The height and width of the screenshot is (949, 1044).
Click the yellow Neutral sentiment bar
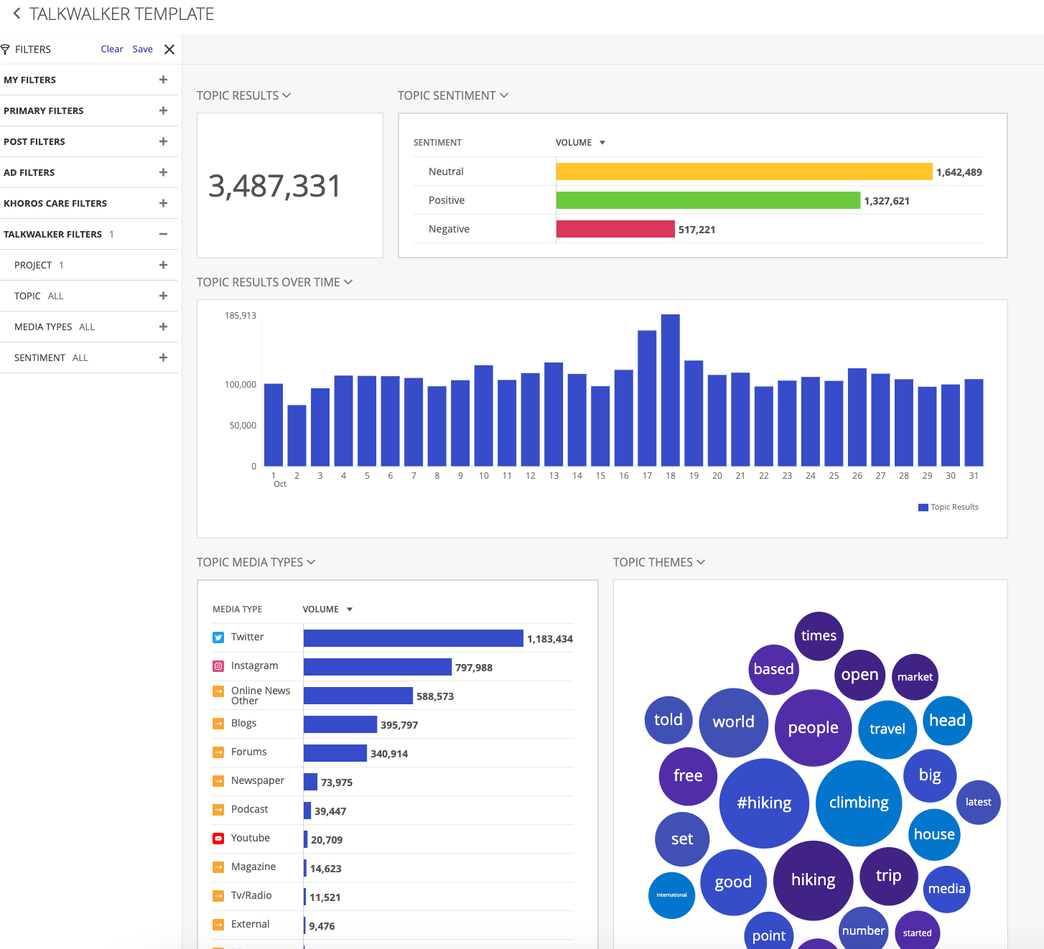[x=744, y=172]
